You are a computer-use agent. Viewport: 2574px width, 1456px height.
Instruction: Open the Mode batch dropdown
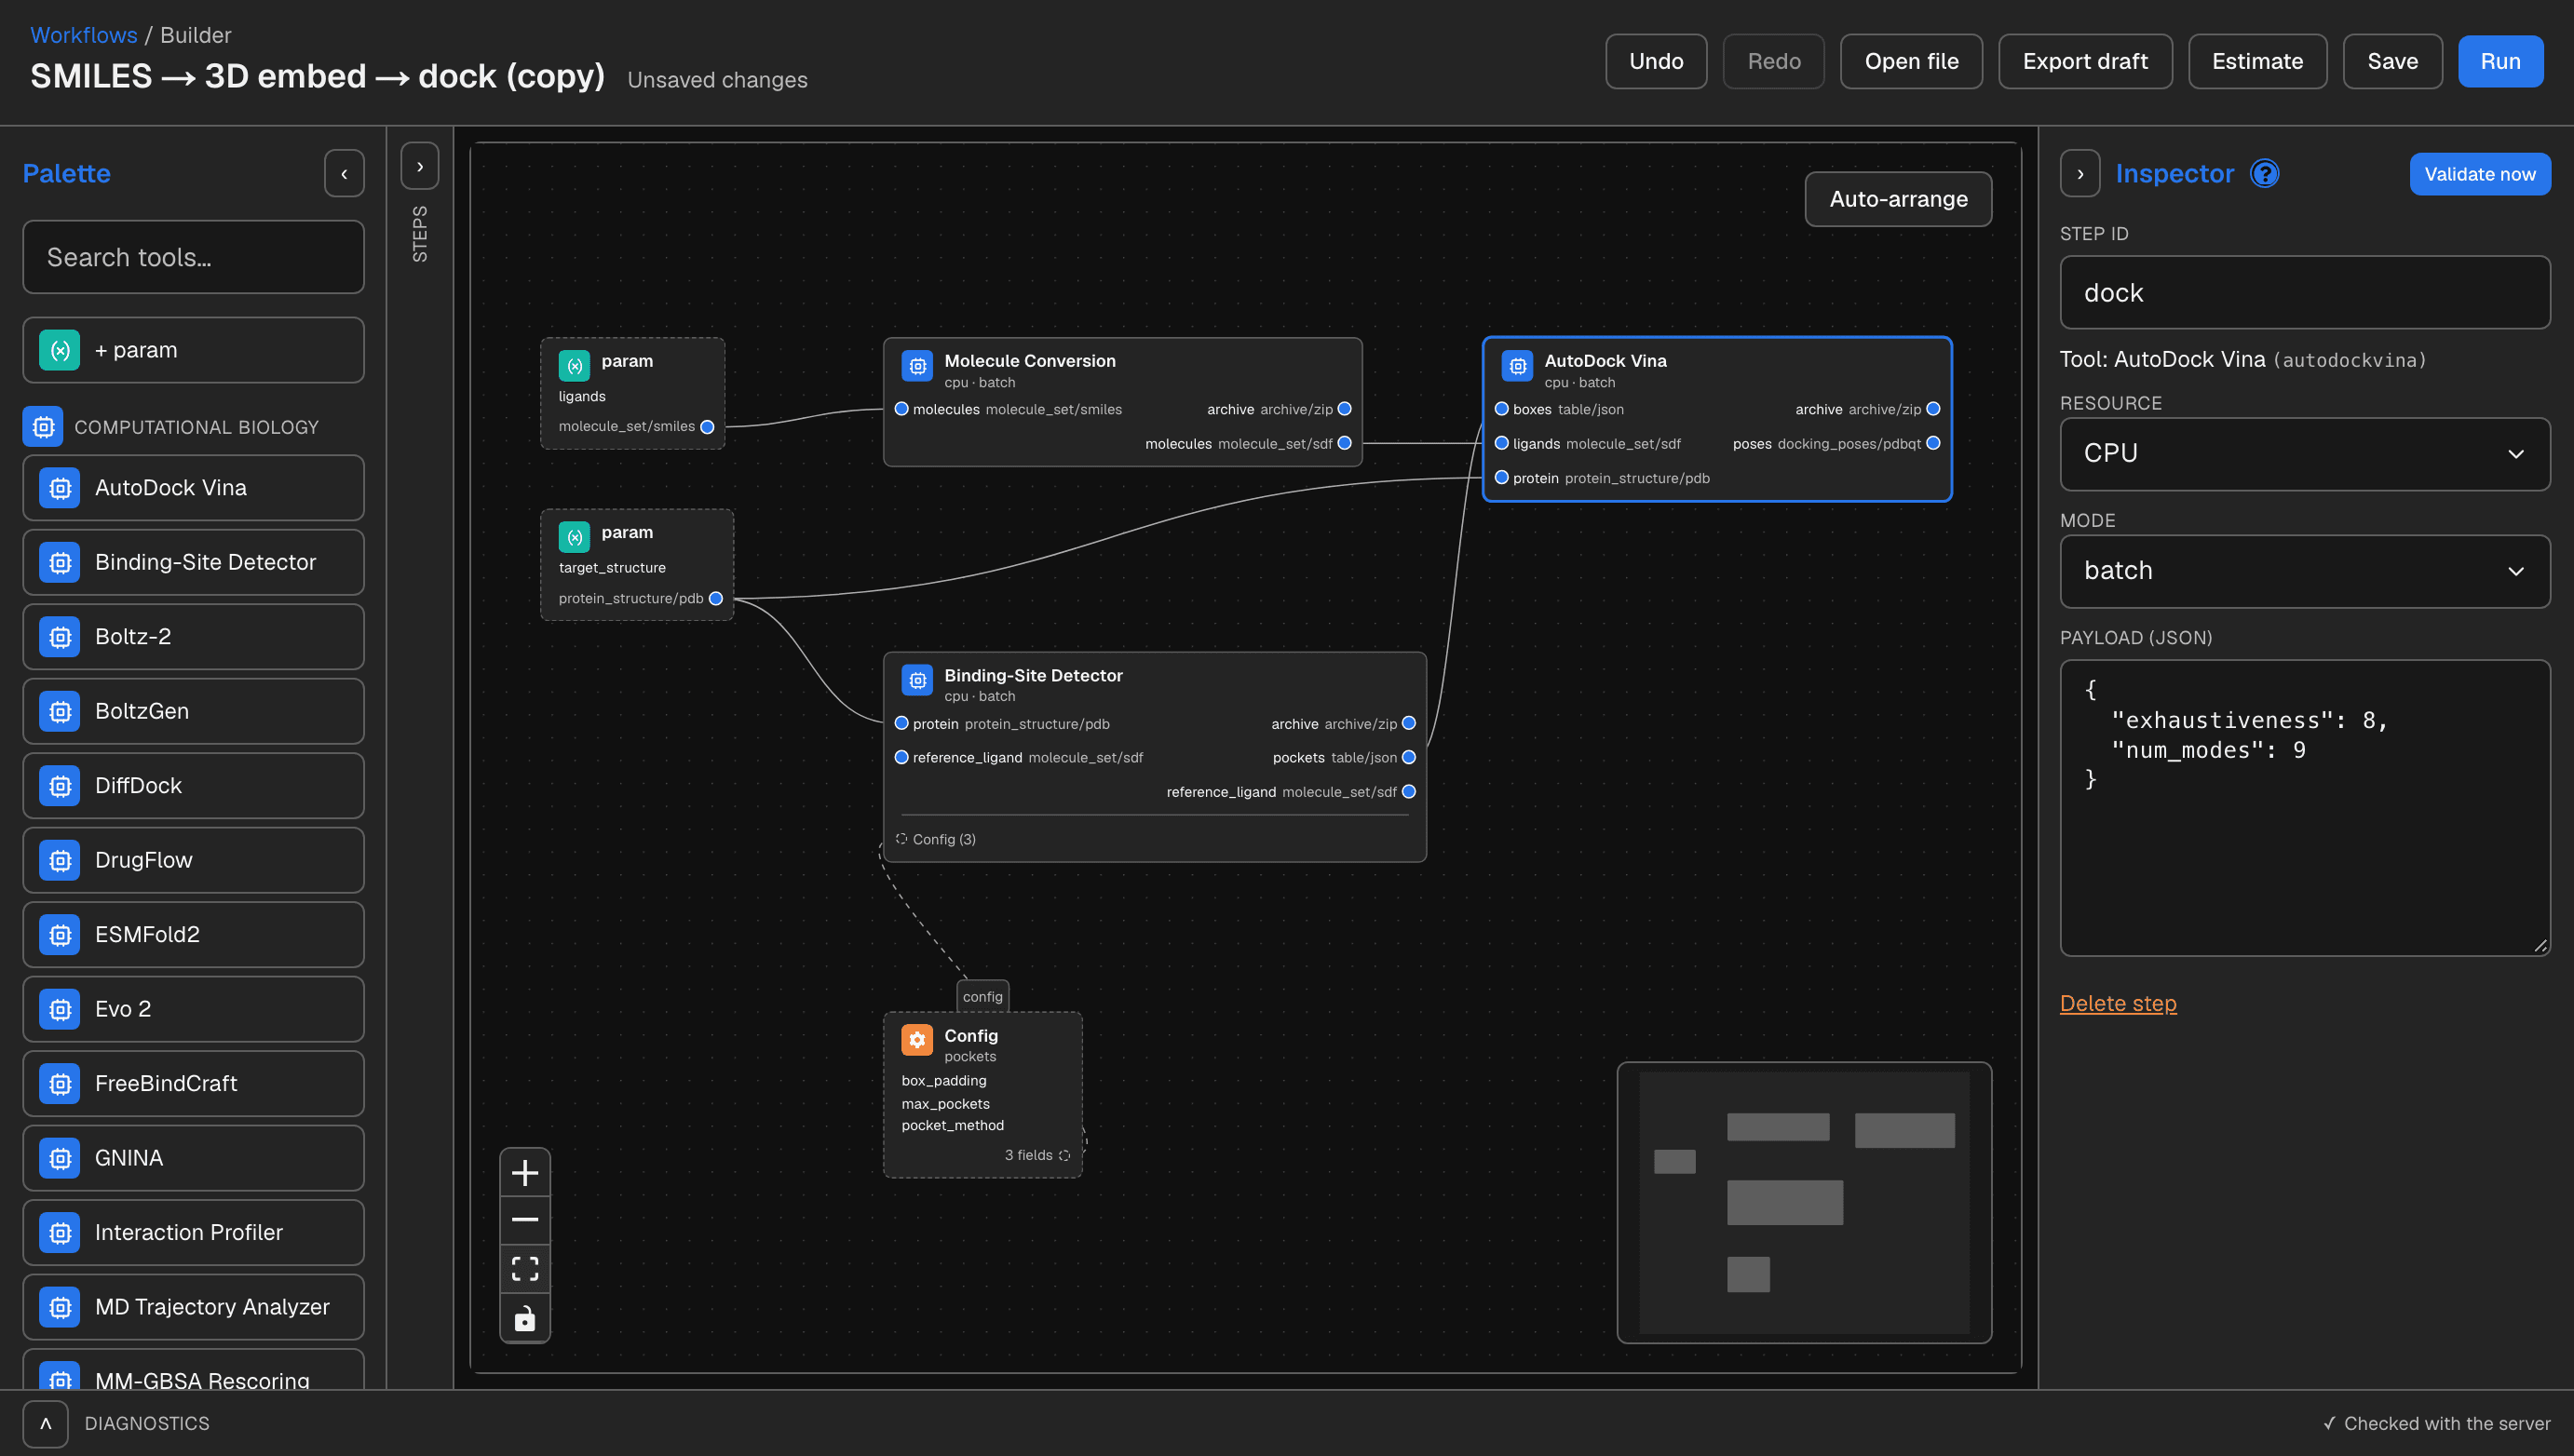click(x=2305, y=571)
